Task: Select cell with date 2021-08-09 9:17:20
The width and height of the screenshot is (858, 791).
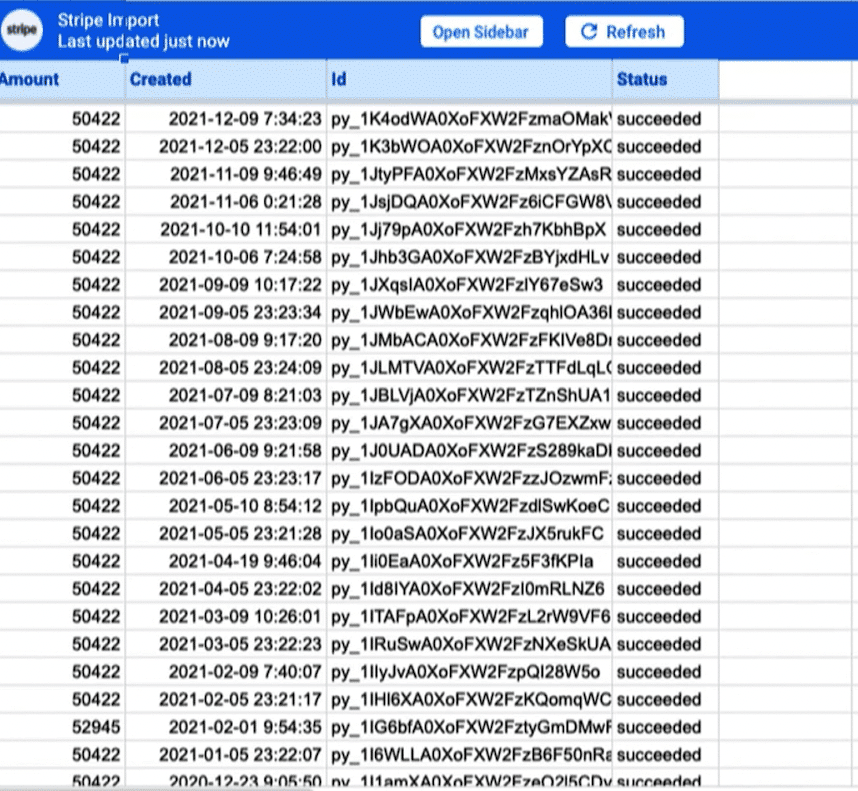Action: point(225,340)
